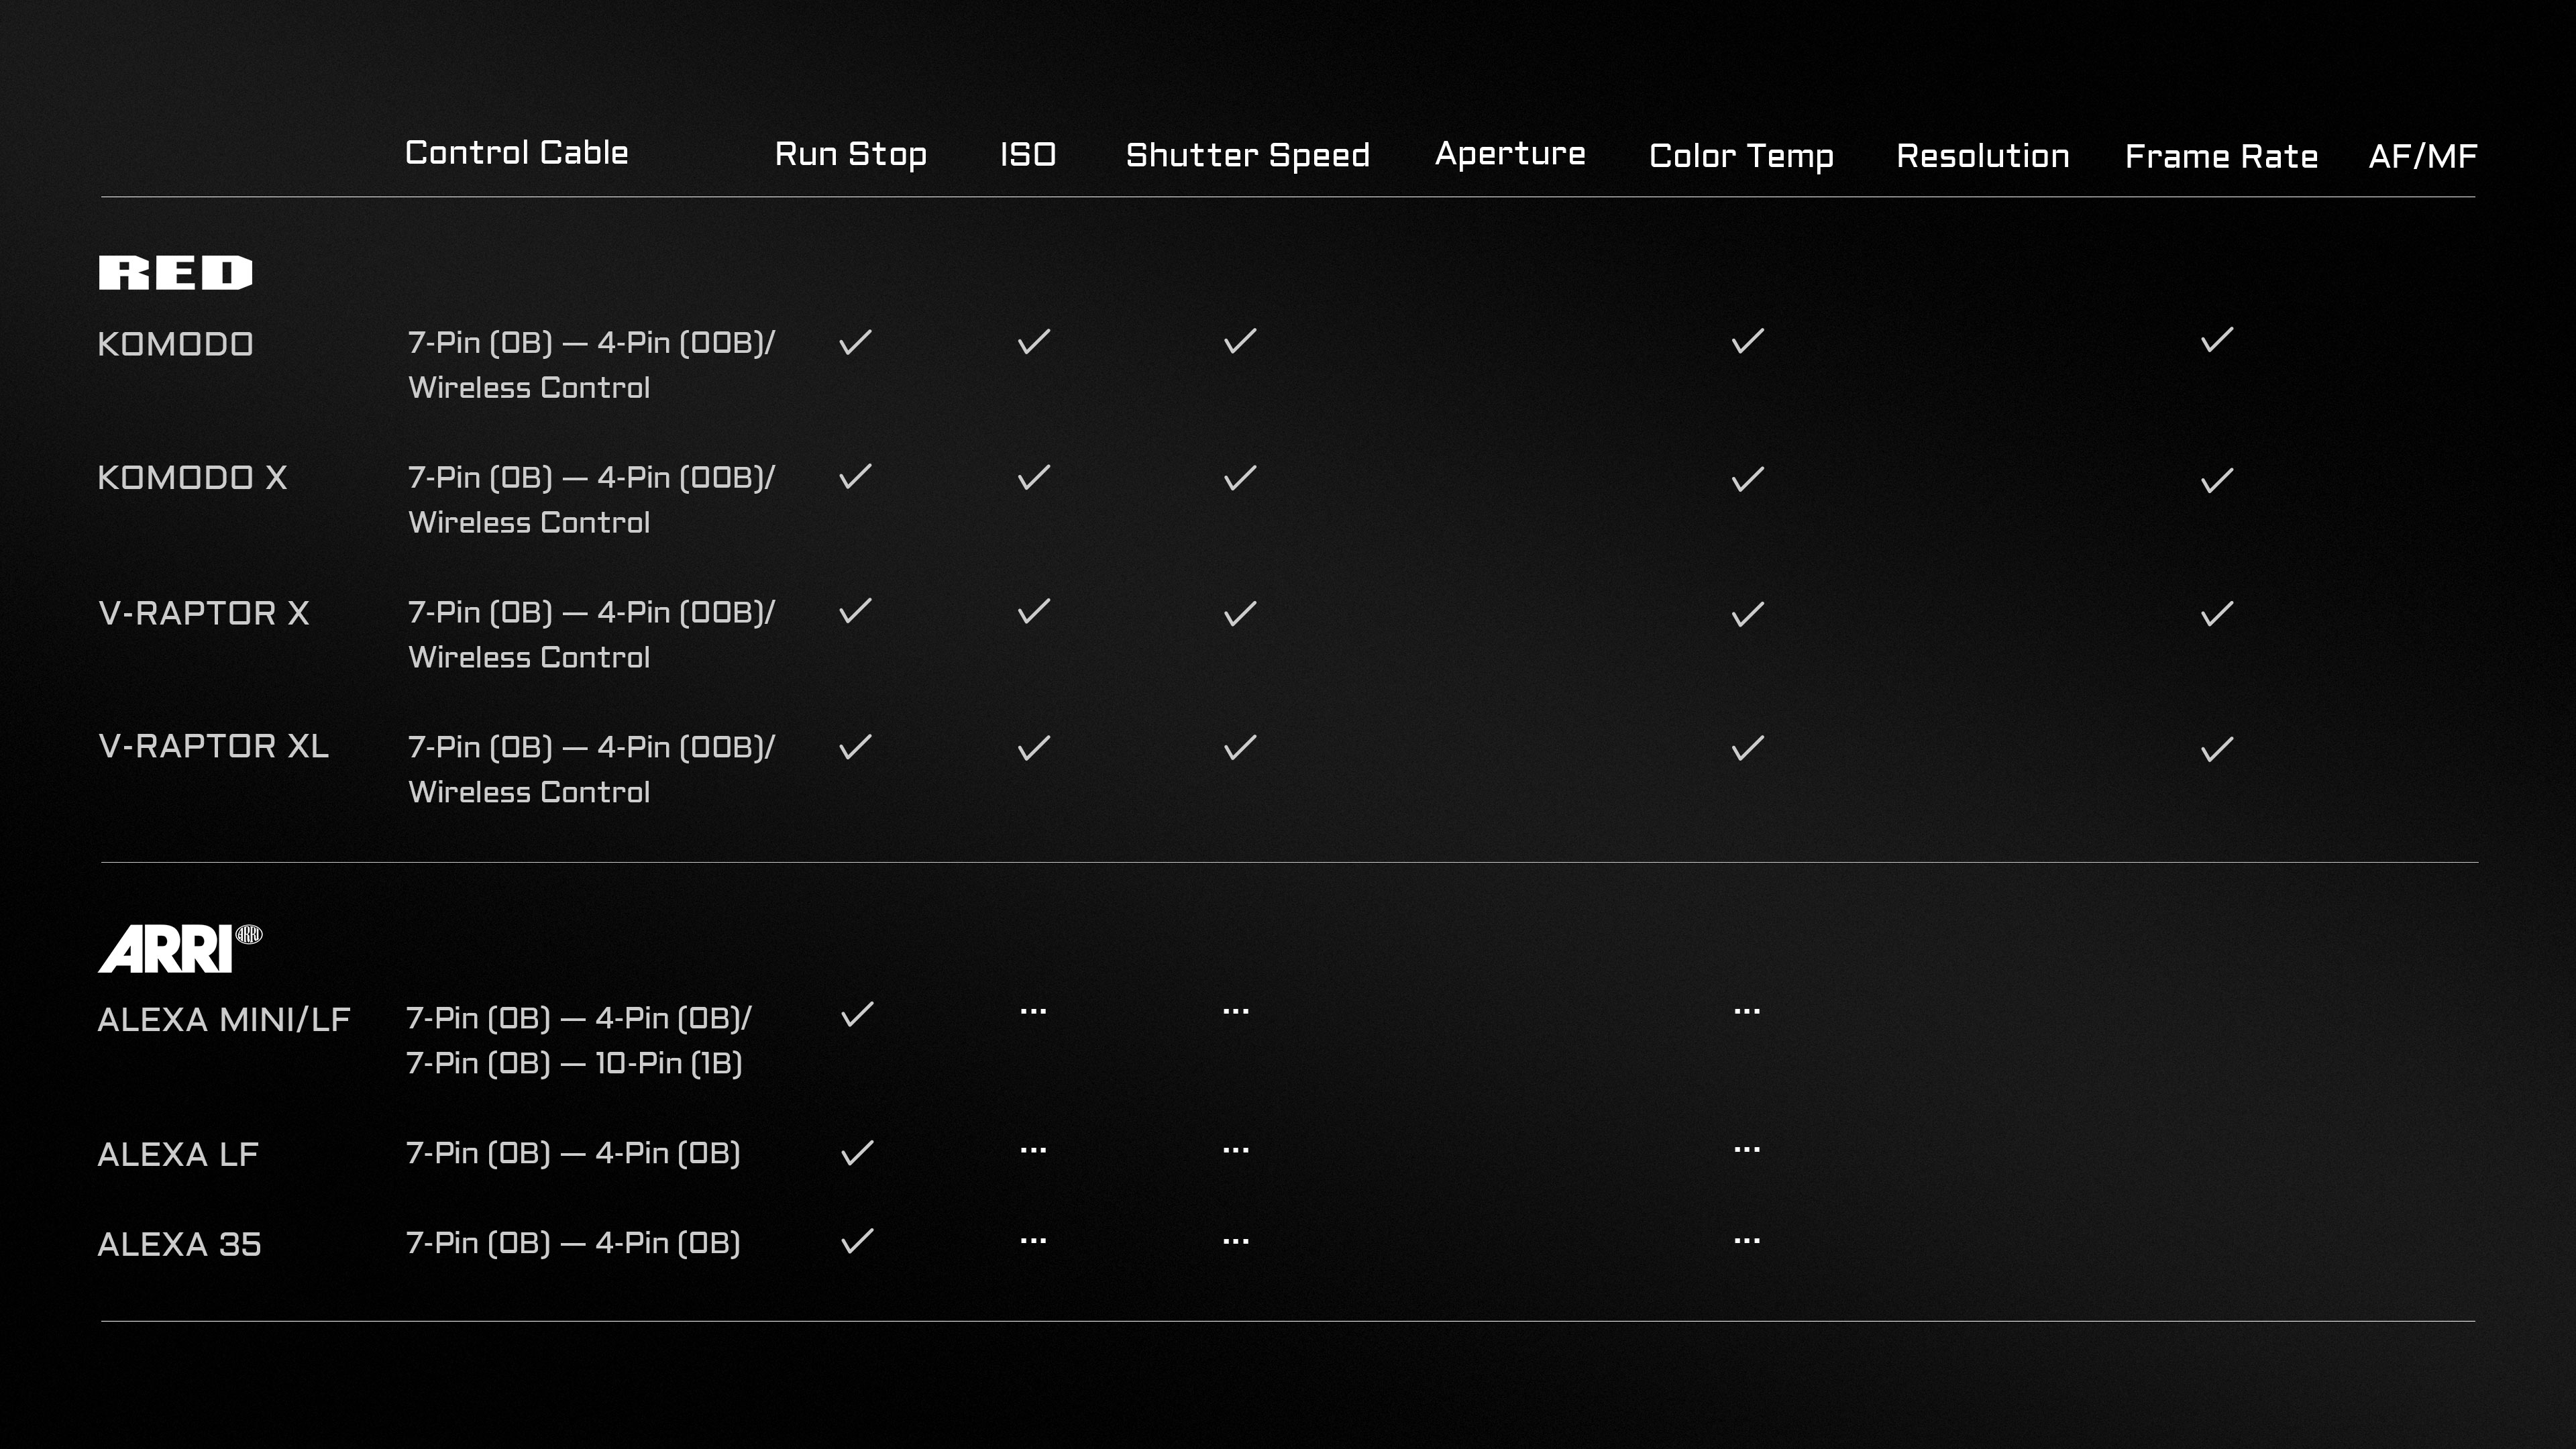This screenshot has height=1449, width=2576.
Task: Click the Resolution column header
Action: (1982, 156)
